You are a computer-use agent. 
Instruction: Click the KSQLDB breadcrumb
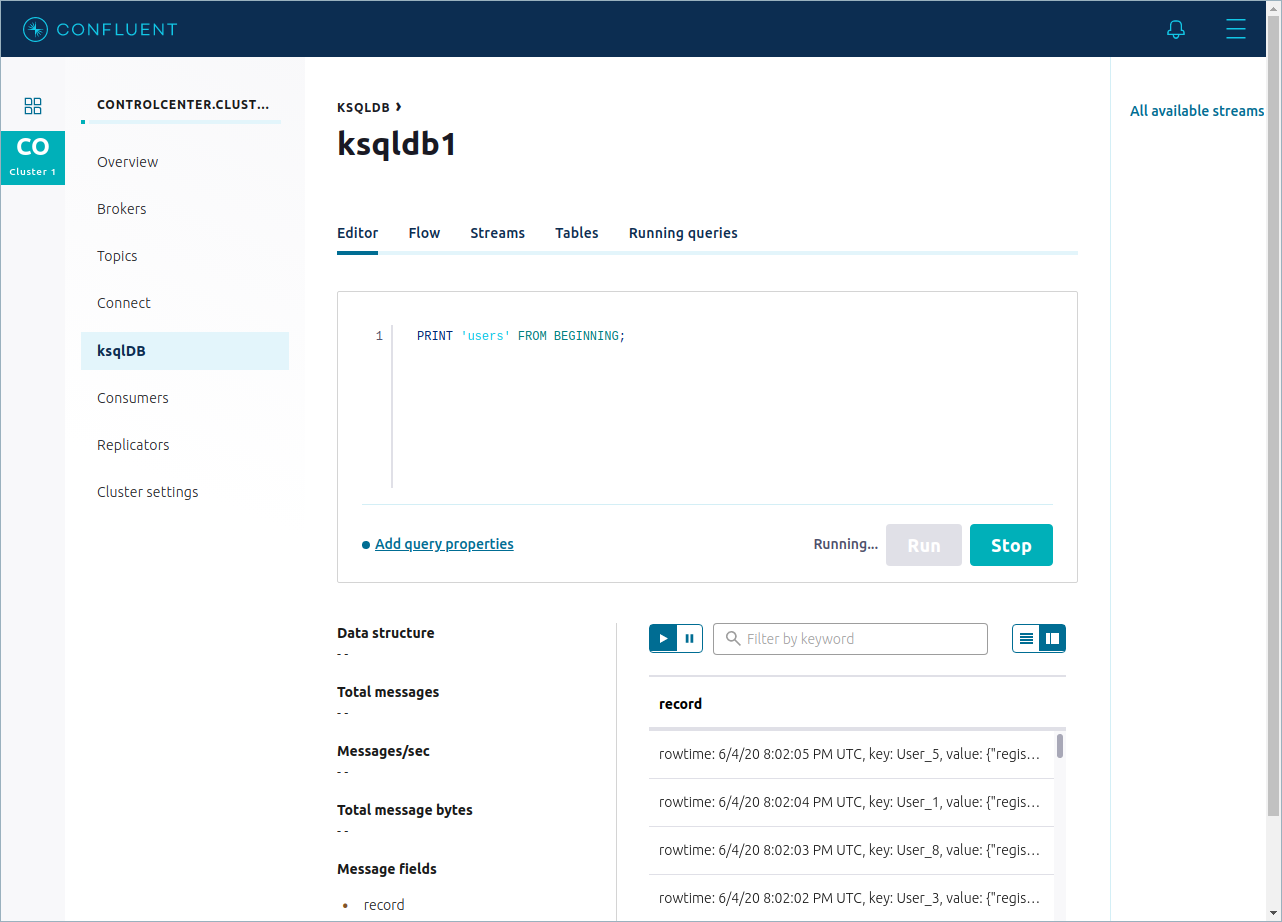(363, 107)
